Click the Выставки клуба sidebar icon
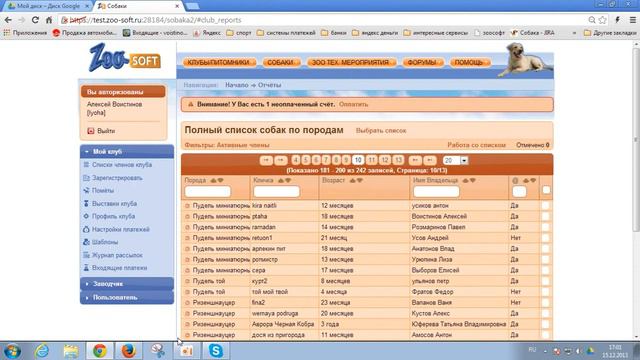Screen dimensions: 640x360 coord(86,204)
